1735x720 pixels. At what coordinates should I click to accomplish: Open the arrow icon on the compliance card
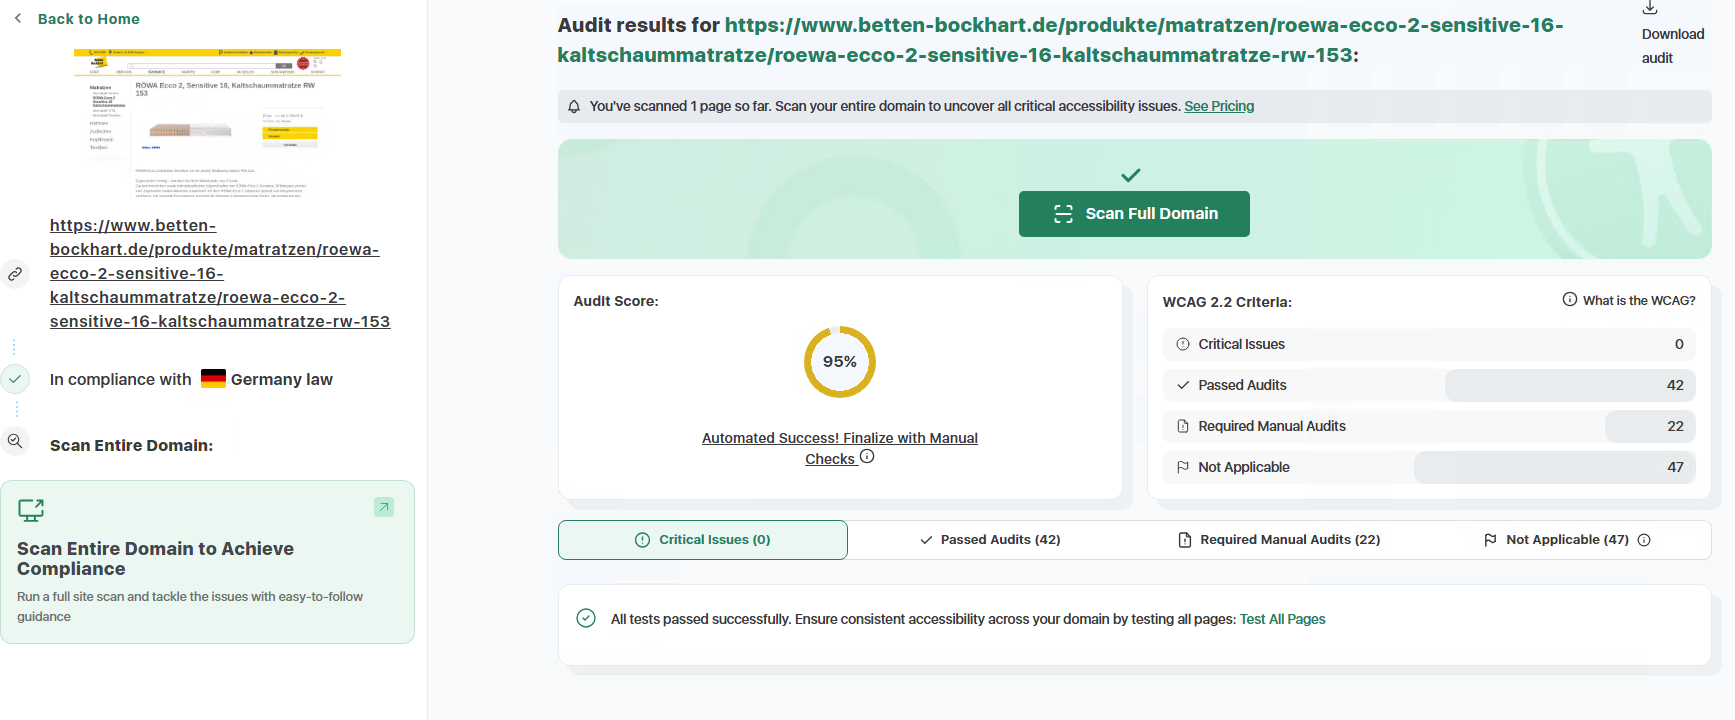click(384, 507)
